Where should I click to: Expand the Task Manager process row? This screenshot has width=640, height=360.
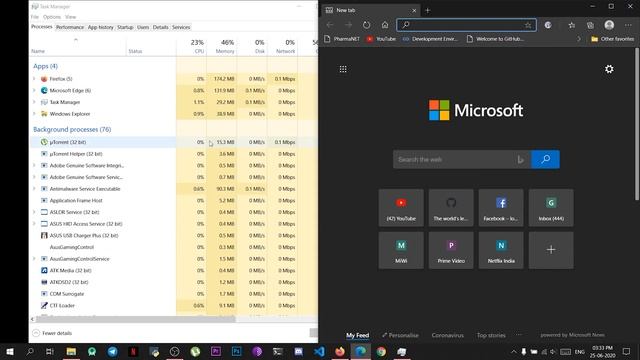tap(34, 102)
